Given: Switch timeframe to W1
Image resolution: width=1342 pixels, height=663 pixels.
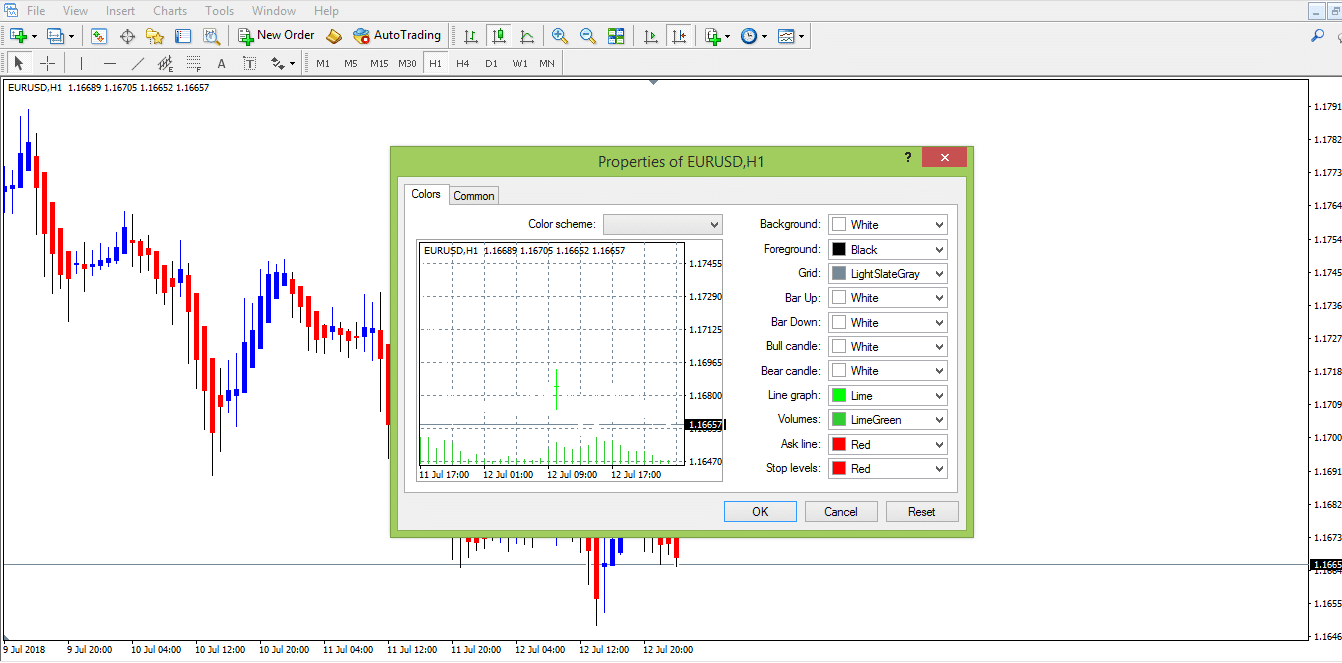Looking at the screenshot, I should [520, 63].
